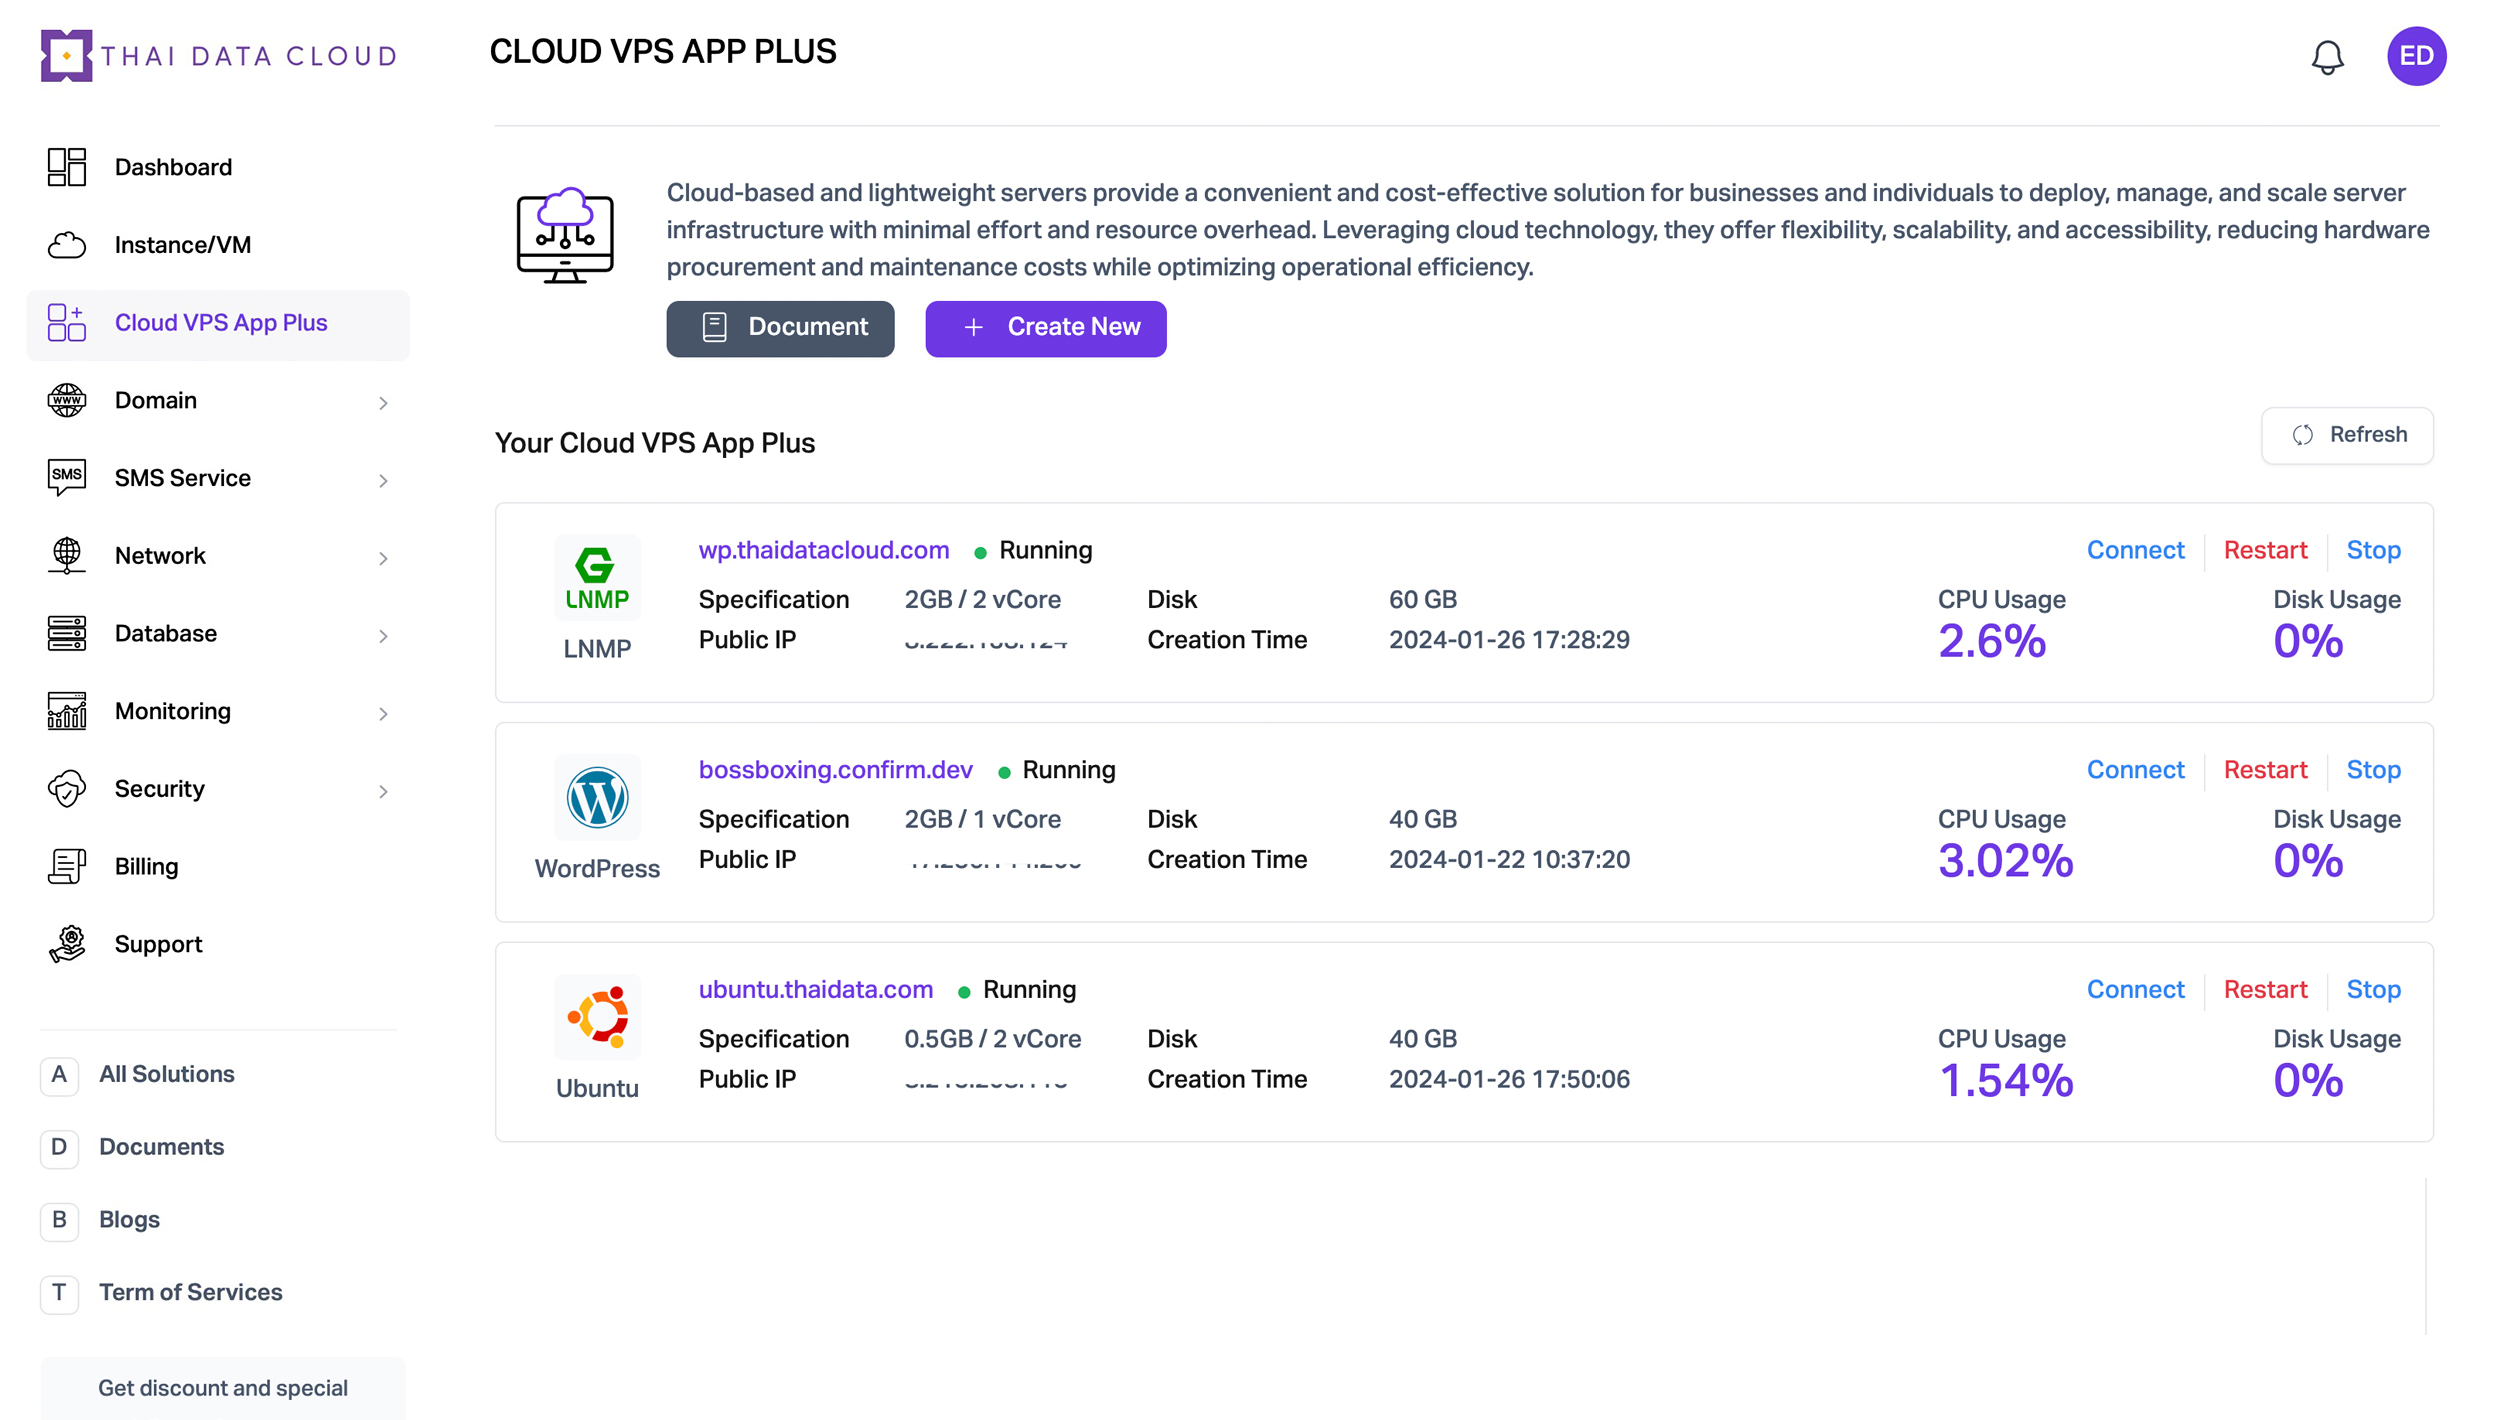Open the wp.thaidatacloud.com hostname link
2500x1420 pixels.
tap(823, 550)
